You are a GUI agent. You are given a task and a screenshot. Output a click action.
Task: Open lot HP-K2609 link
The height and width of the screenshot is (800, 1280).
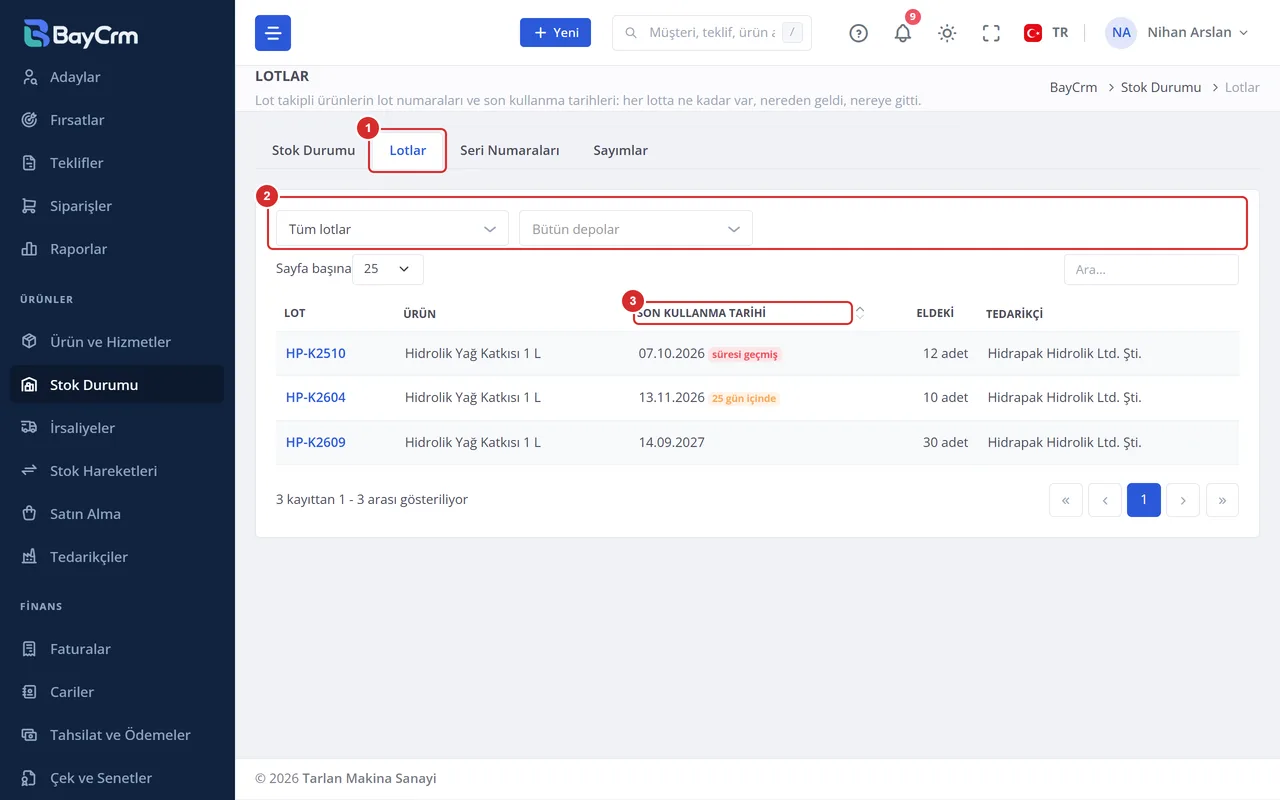[316, 442]
